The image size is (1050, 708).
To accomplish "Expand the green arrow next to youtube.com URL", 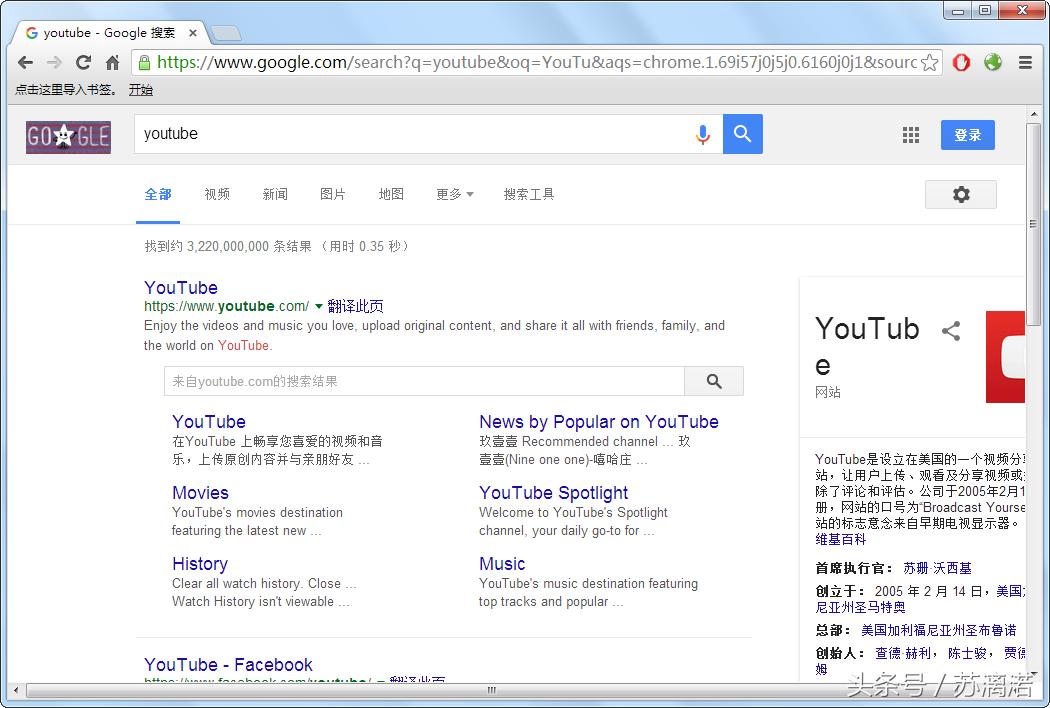I will click(319, 306).
